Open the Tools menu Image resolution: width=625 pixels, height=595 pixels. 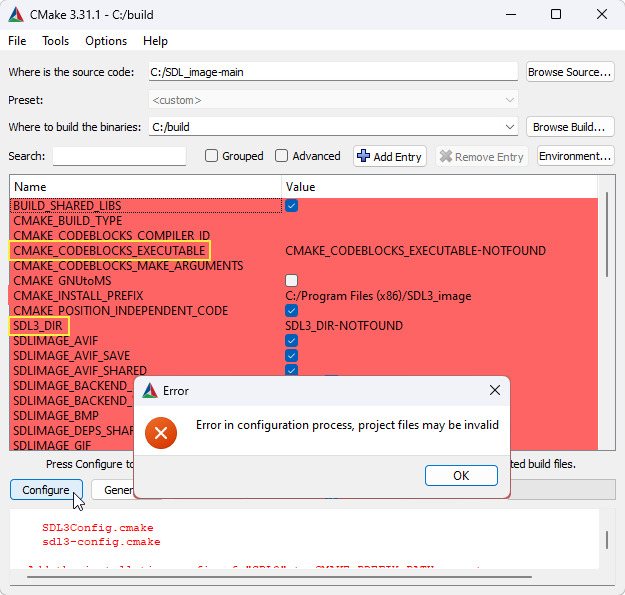[56, 41]
